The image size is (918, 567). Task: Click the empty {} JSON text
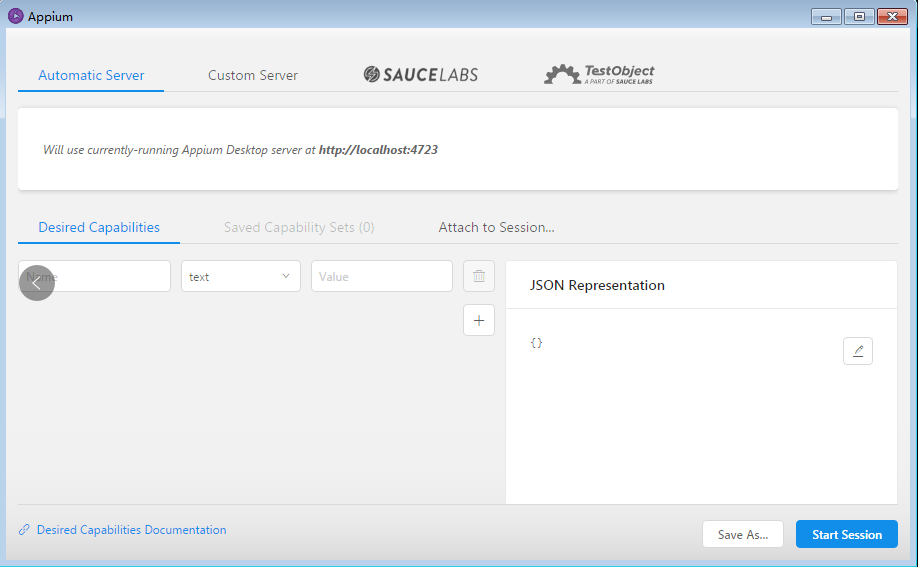[x=536, y=343]
